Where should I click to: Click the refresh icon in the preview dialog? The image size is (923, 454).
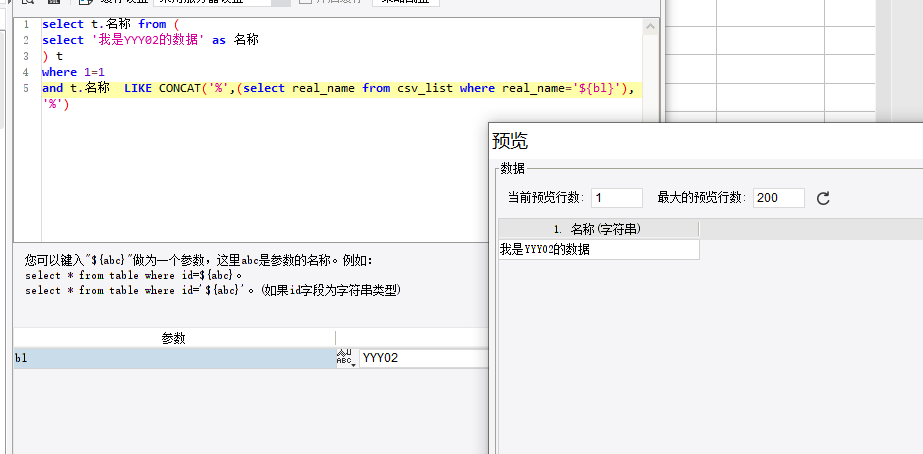[823, 198]
